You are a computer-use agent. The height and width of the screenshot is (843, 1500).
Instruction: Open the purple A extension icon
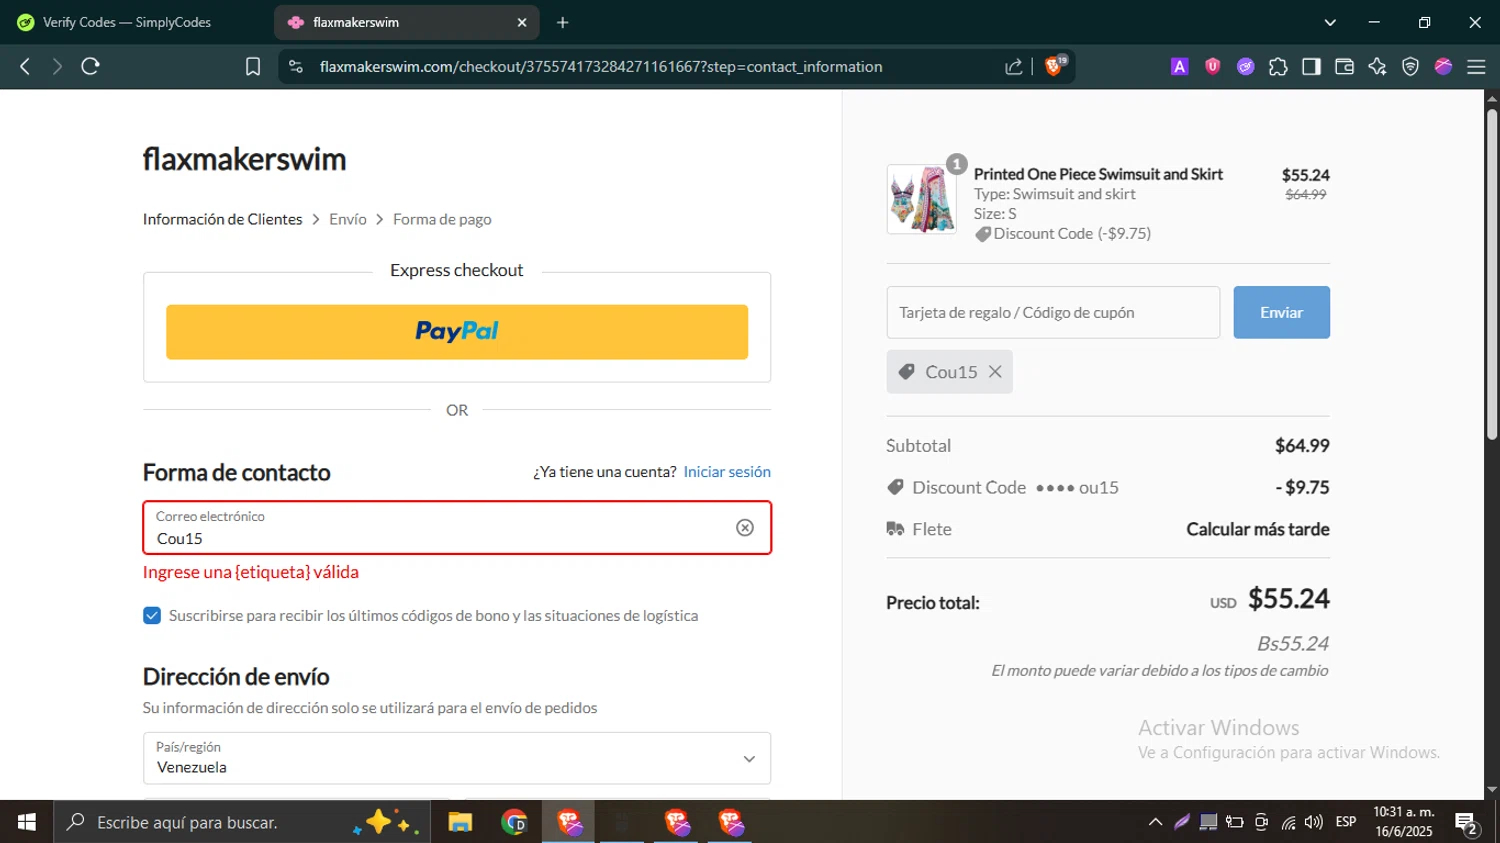(x=1180, y=66)
